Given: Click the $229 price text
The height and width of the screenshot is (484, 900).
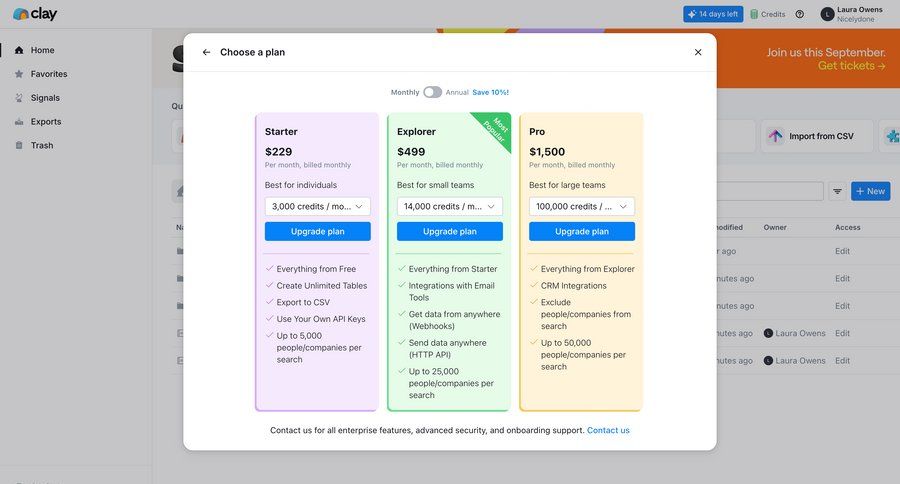Looking at the screenshot, I should (x=278, y=152).
